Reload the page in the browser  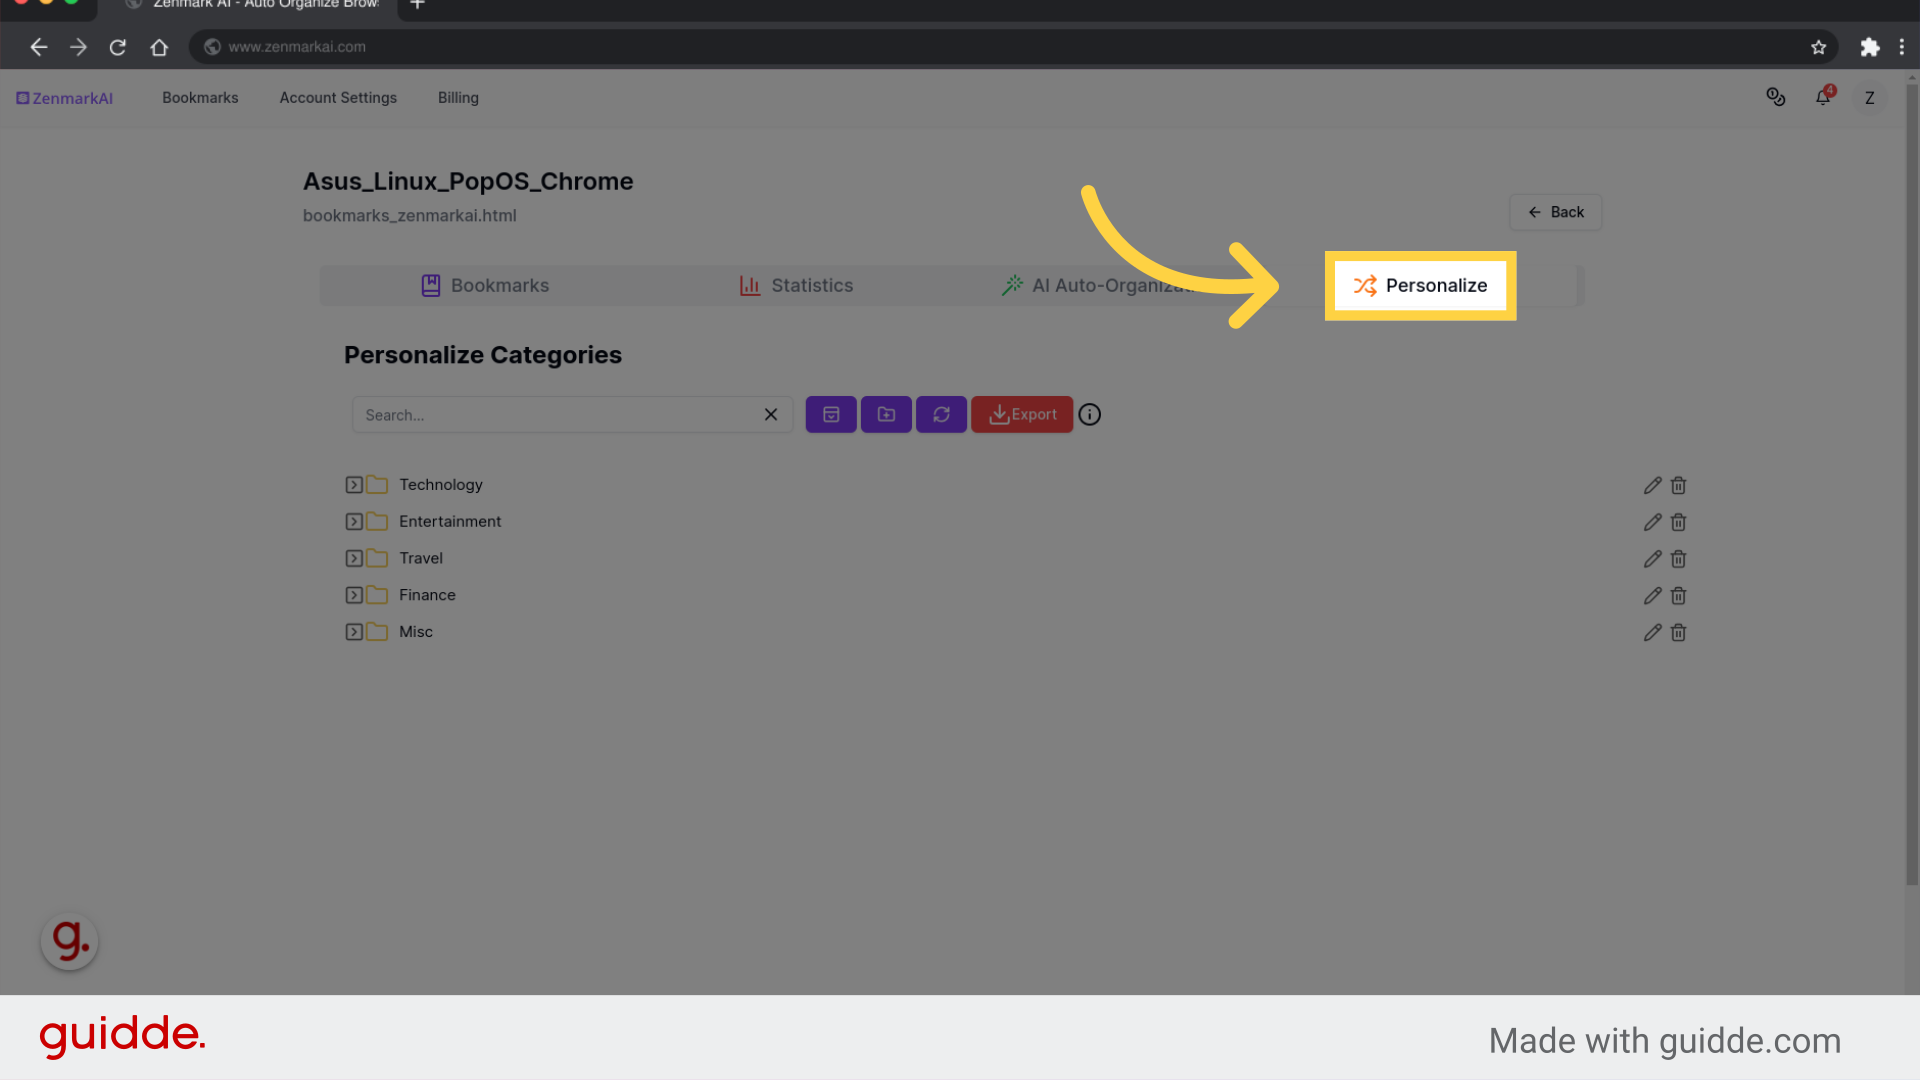(x=118, y=47)
